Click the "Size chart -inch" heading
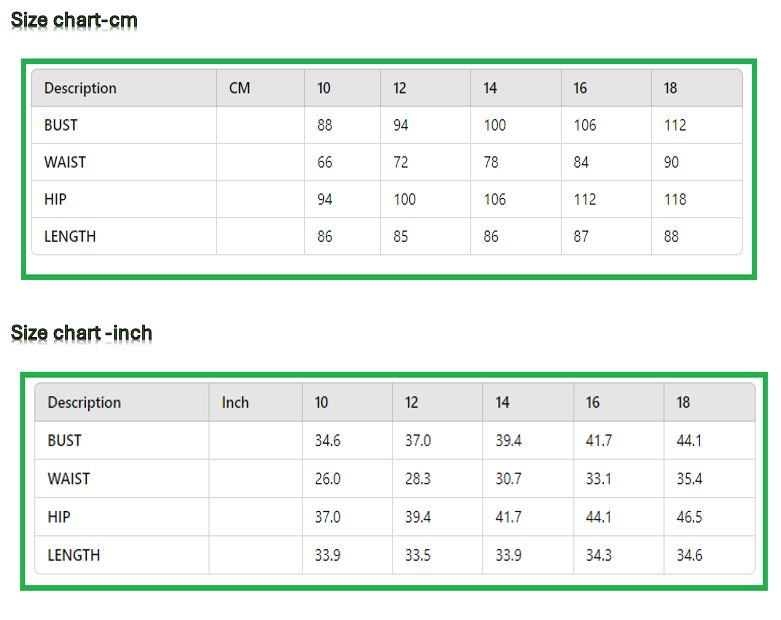Image resolution: width=781 pixels, height=620 pixels. (x=81, y=333)
